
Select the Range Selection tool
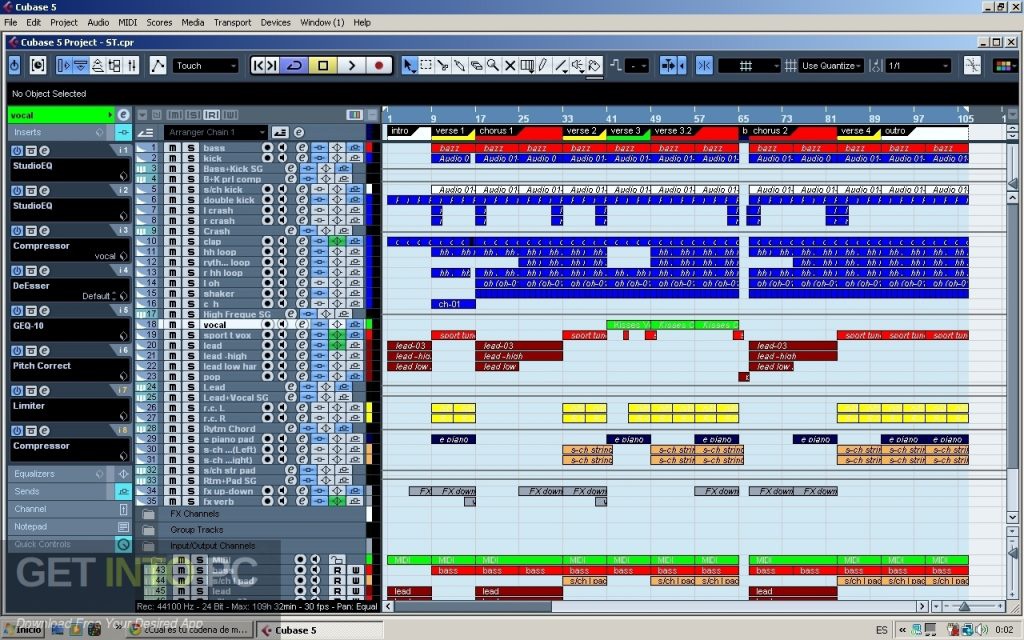426,65
